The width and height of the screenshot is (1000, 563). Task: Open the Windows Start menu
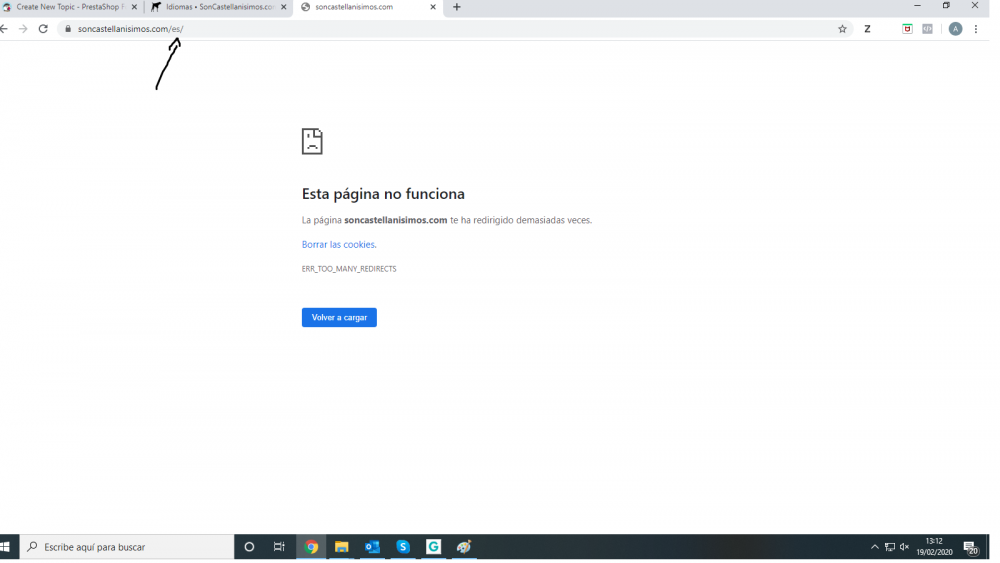click(5, 547)
